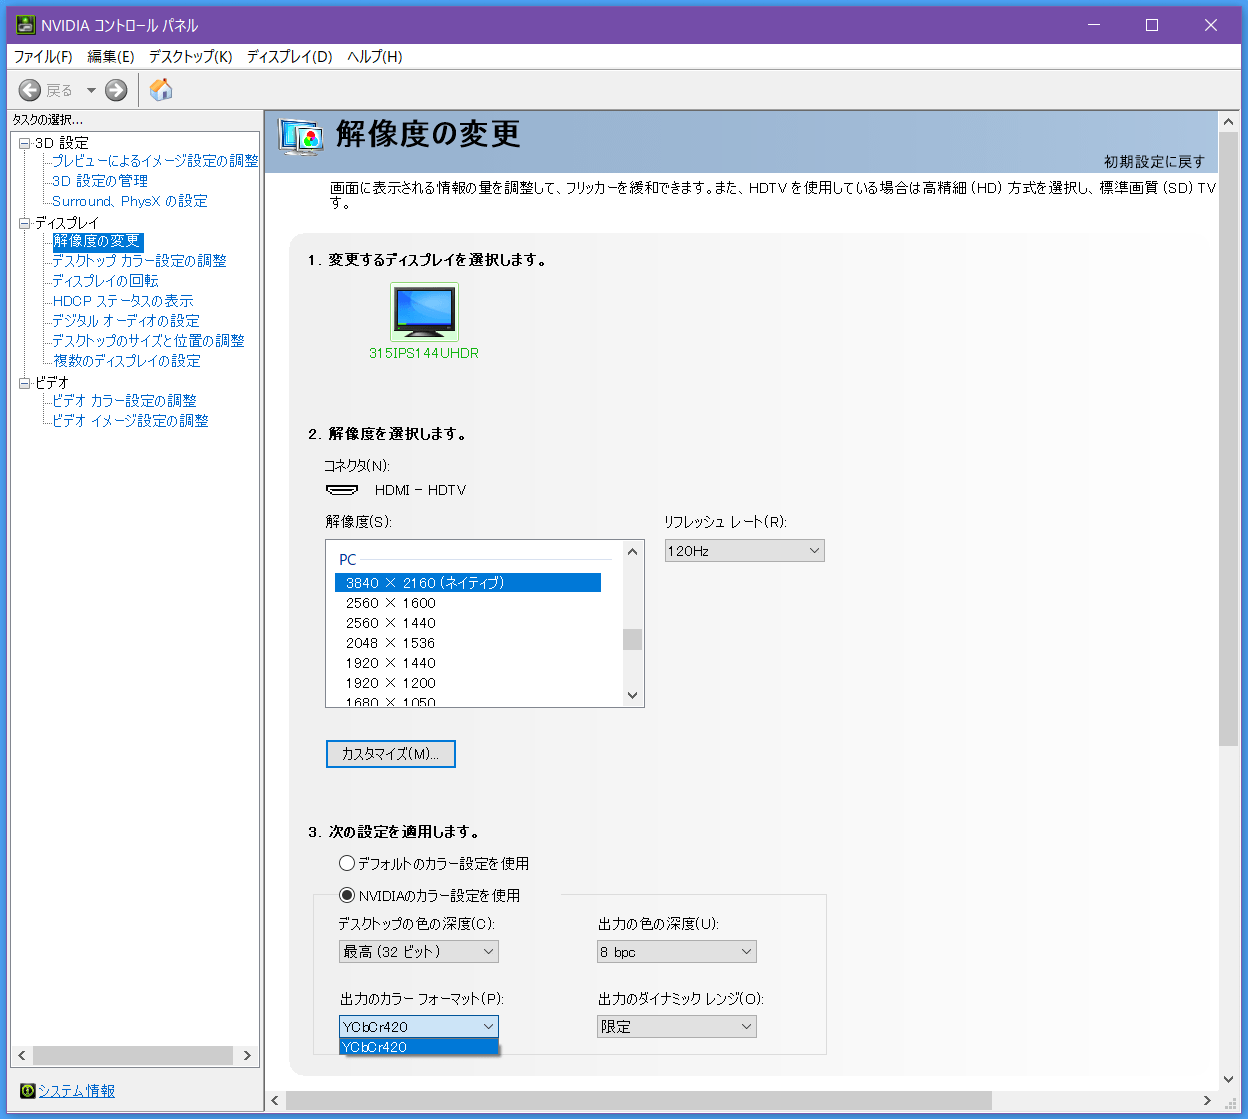Open the ファイル(F) menu

coord(43,57)
